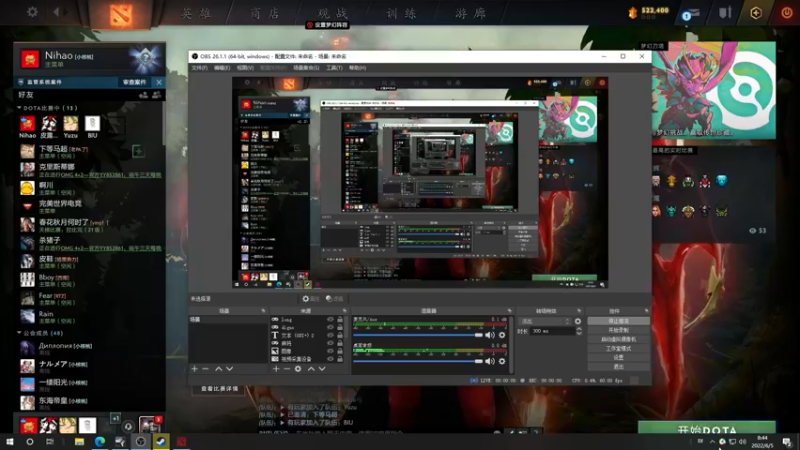This screenshot has height=450, width=800.
Task: Adjust the 300 ms duration stepper arrows
Action: (579, 331)
